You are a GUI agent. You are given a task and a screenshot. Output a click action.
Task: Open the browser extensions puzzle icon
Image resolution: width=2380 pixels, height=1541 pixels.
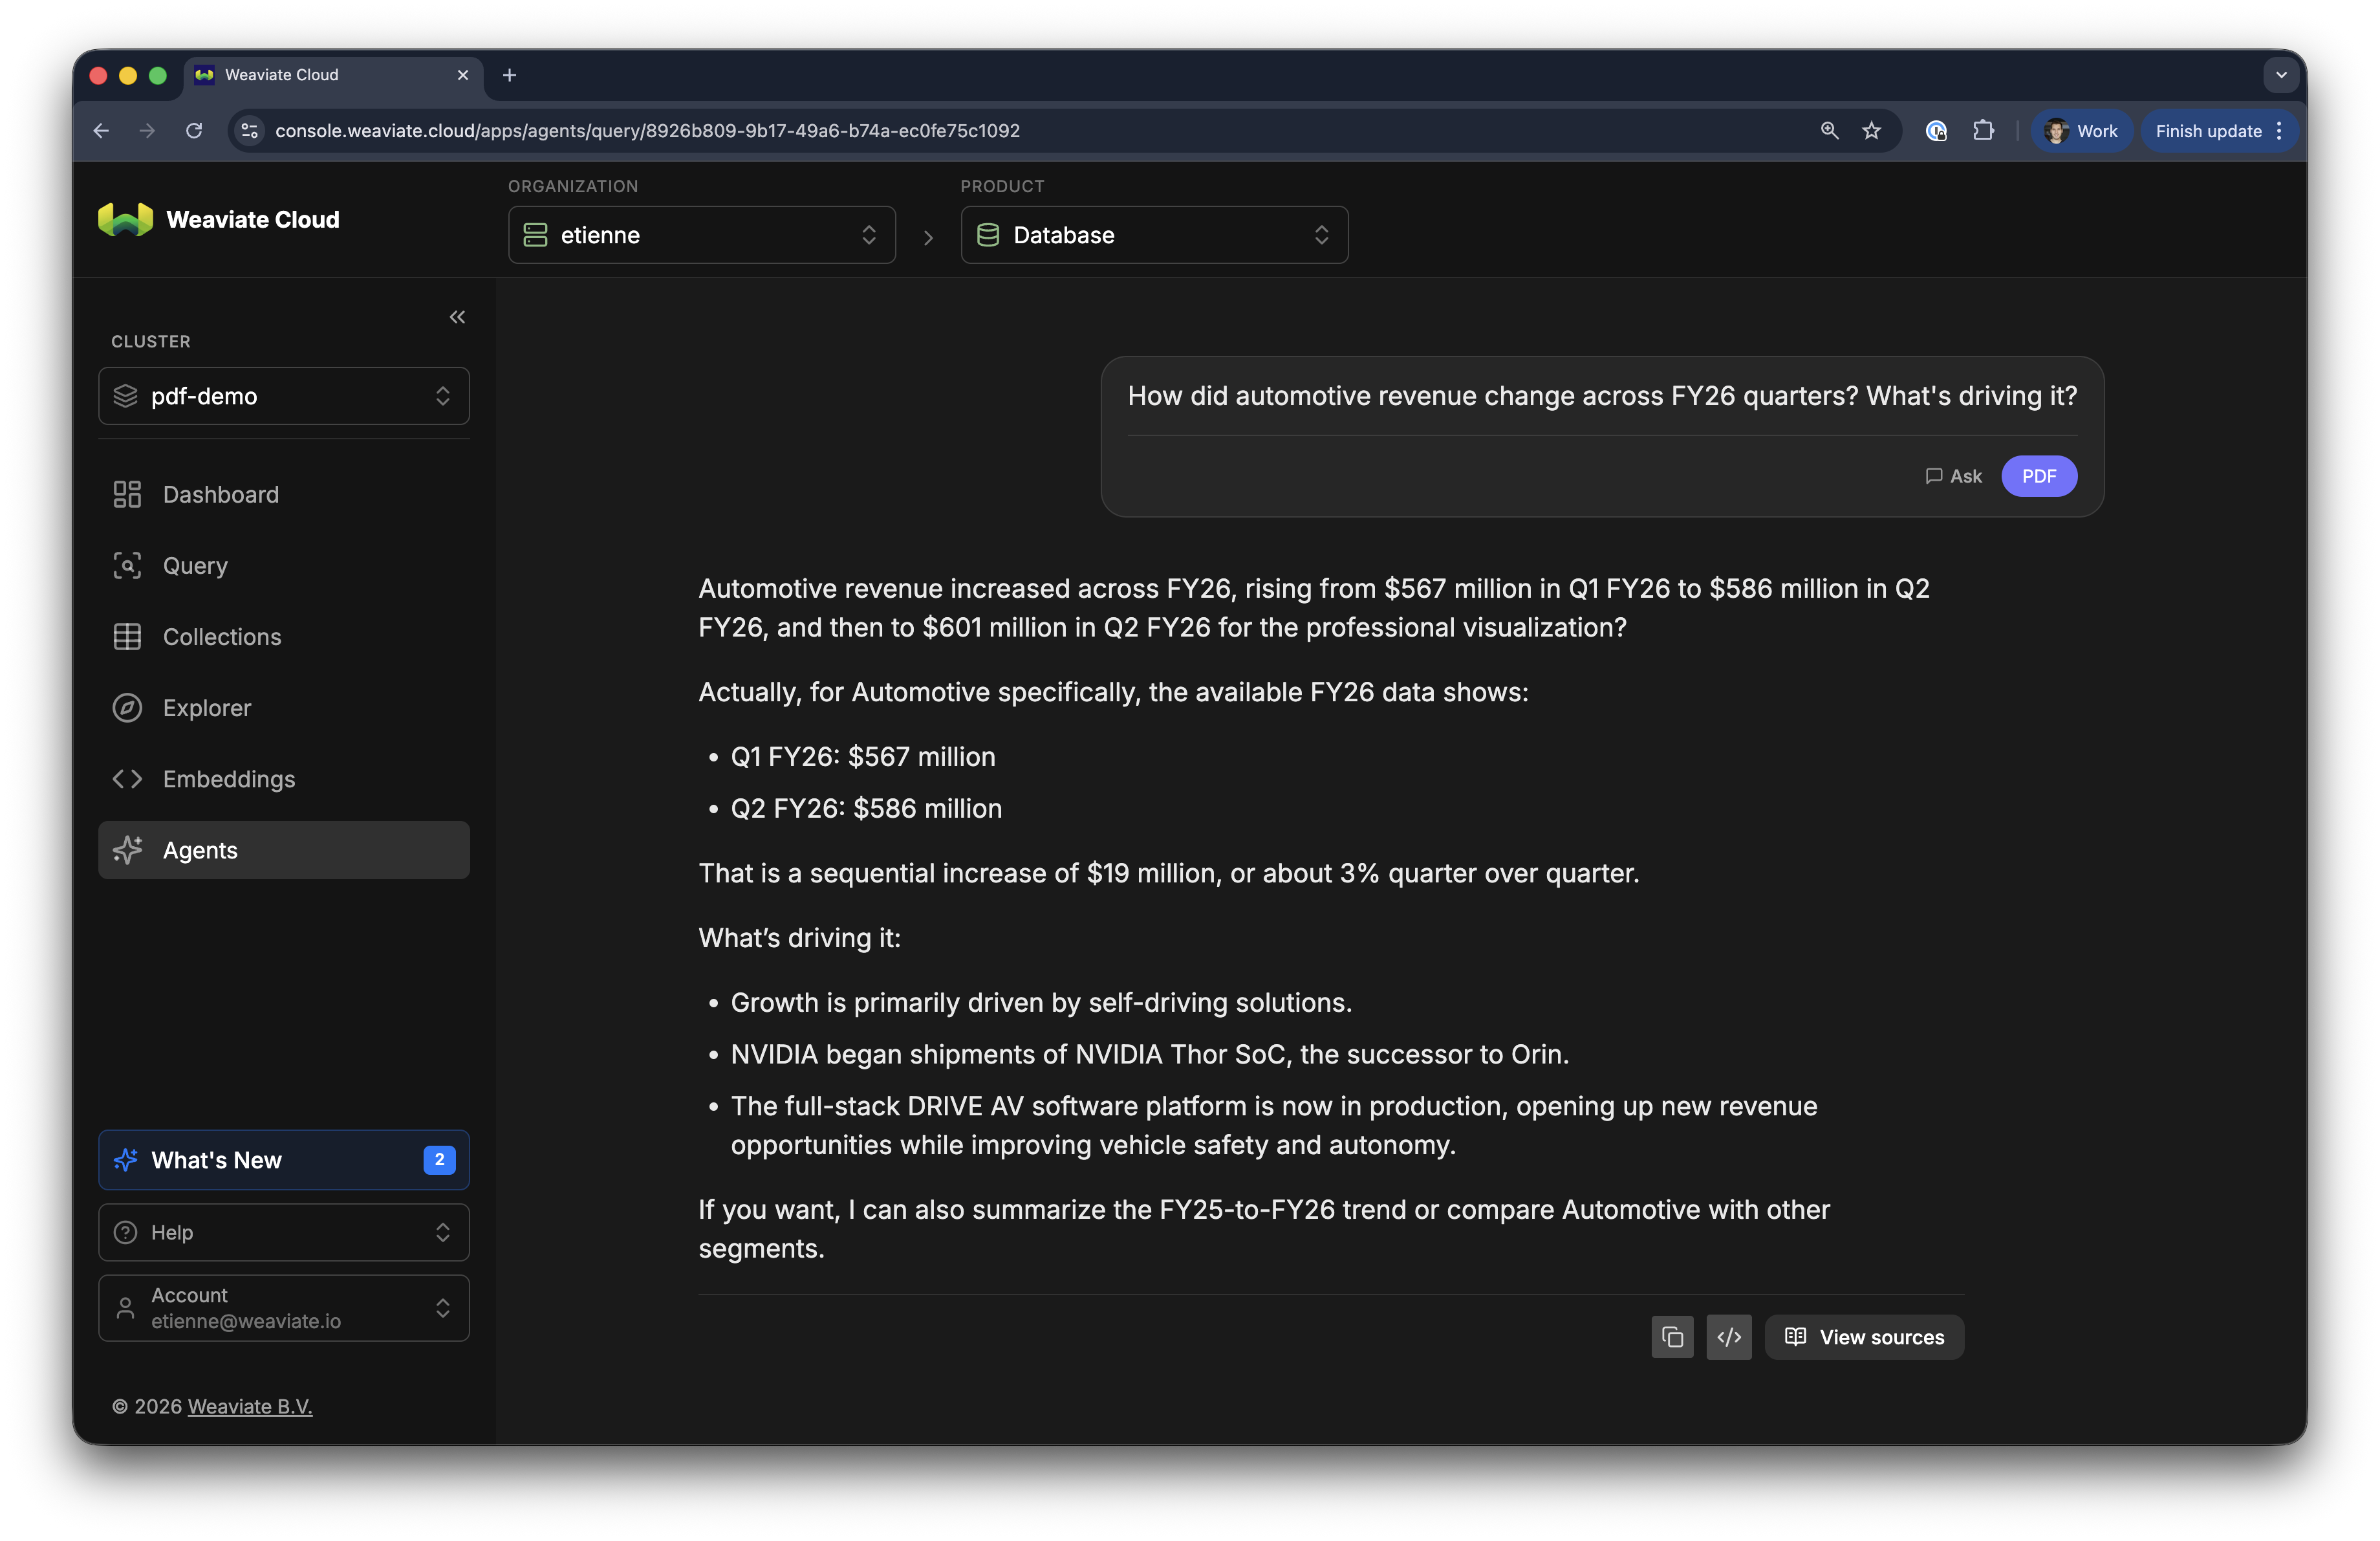pyautogui.click(x=1983, y=130)
